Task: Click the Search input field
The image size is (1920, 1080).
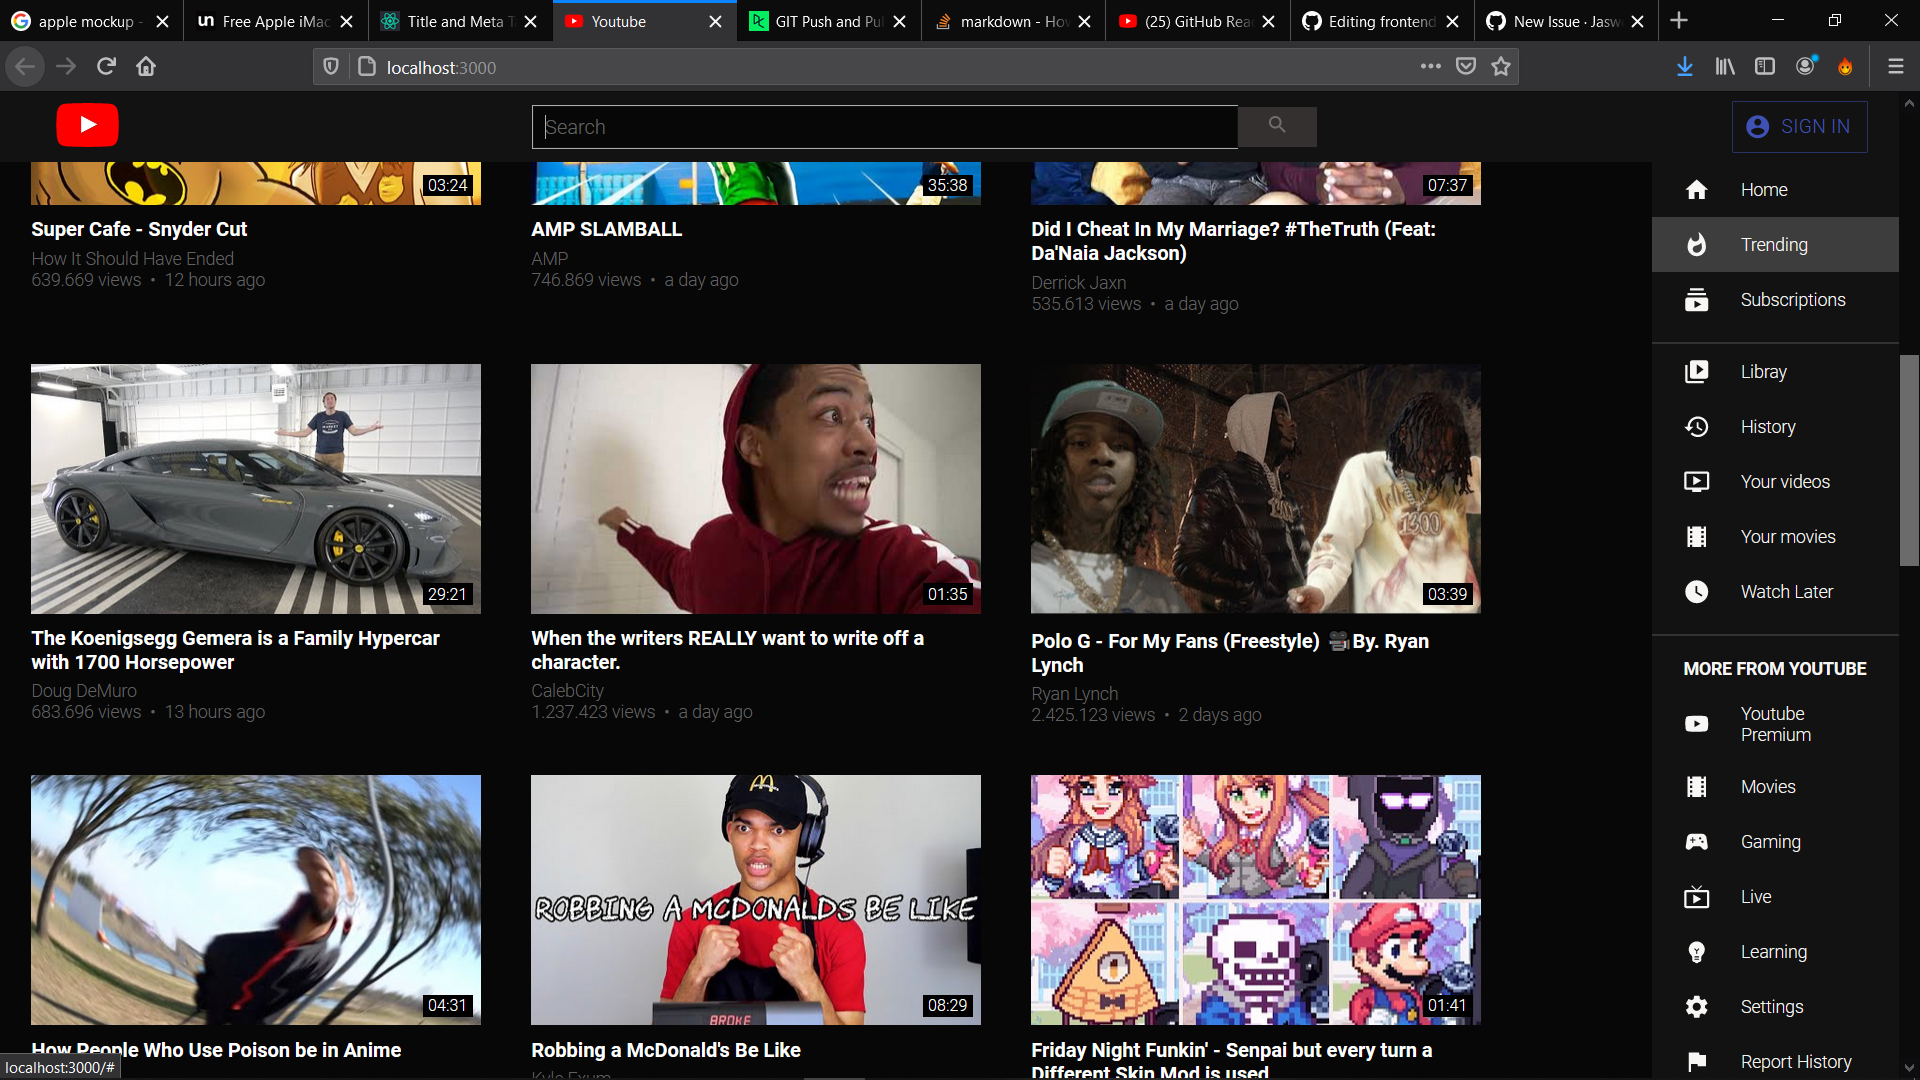Action: [x=884, y=127]
